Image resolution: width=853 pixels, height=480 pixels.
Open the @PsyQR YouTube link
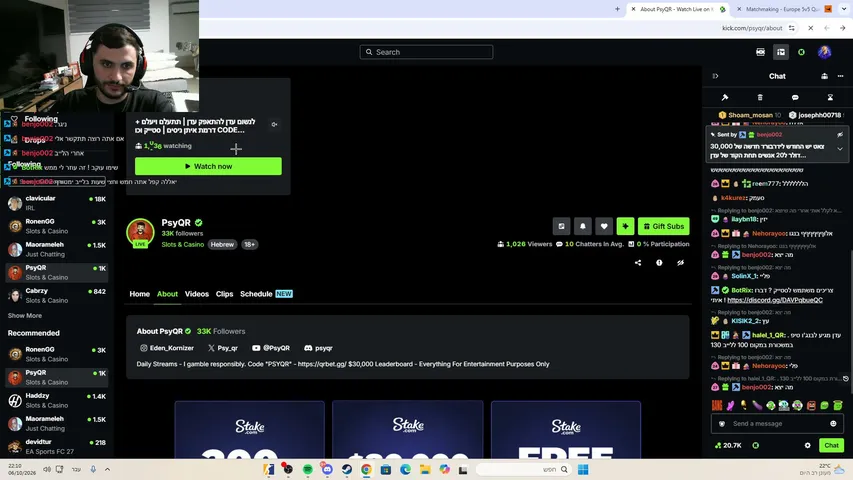coord(270,348)
